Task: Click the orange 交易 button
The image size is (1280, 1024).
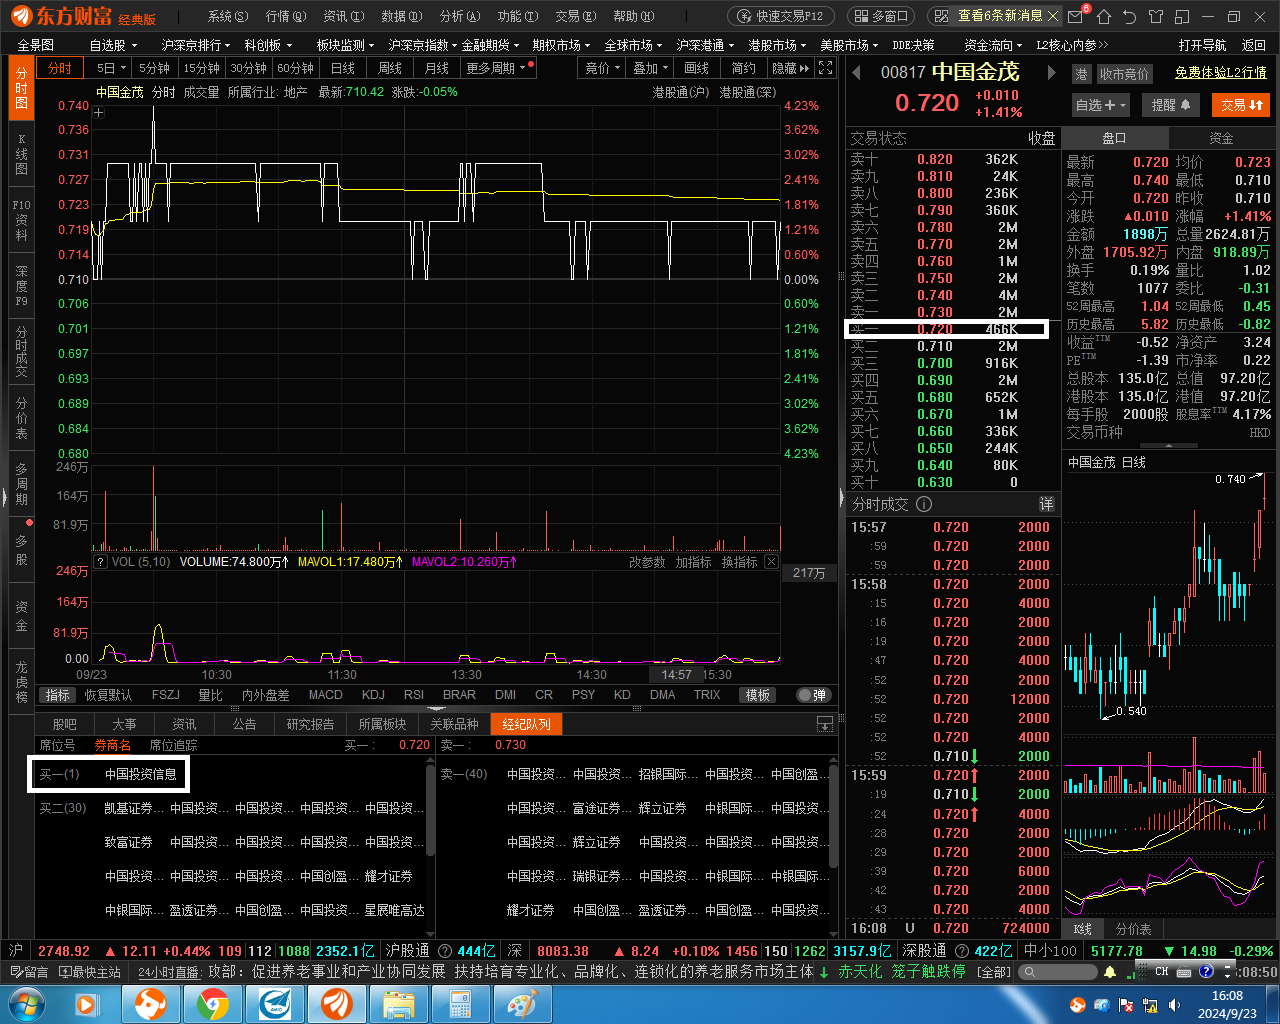Action: tap(1241, 105)
